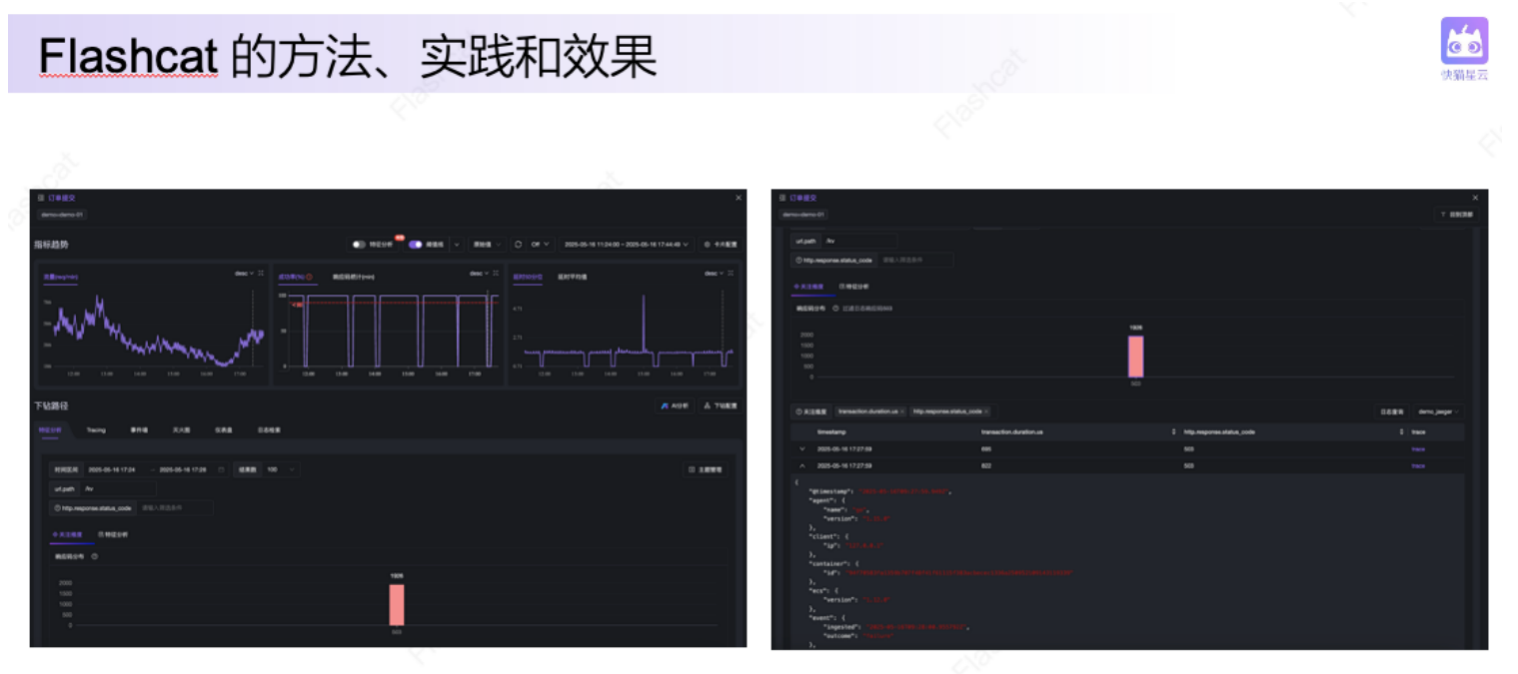Image resolution: width=1518 pixels, height=674 pixels.
Task: Click the list icon beside the right panel title
Action: point(783,198)
